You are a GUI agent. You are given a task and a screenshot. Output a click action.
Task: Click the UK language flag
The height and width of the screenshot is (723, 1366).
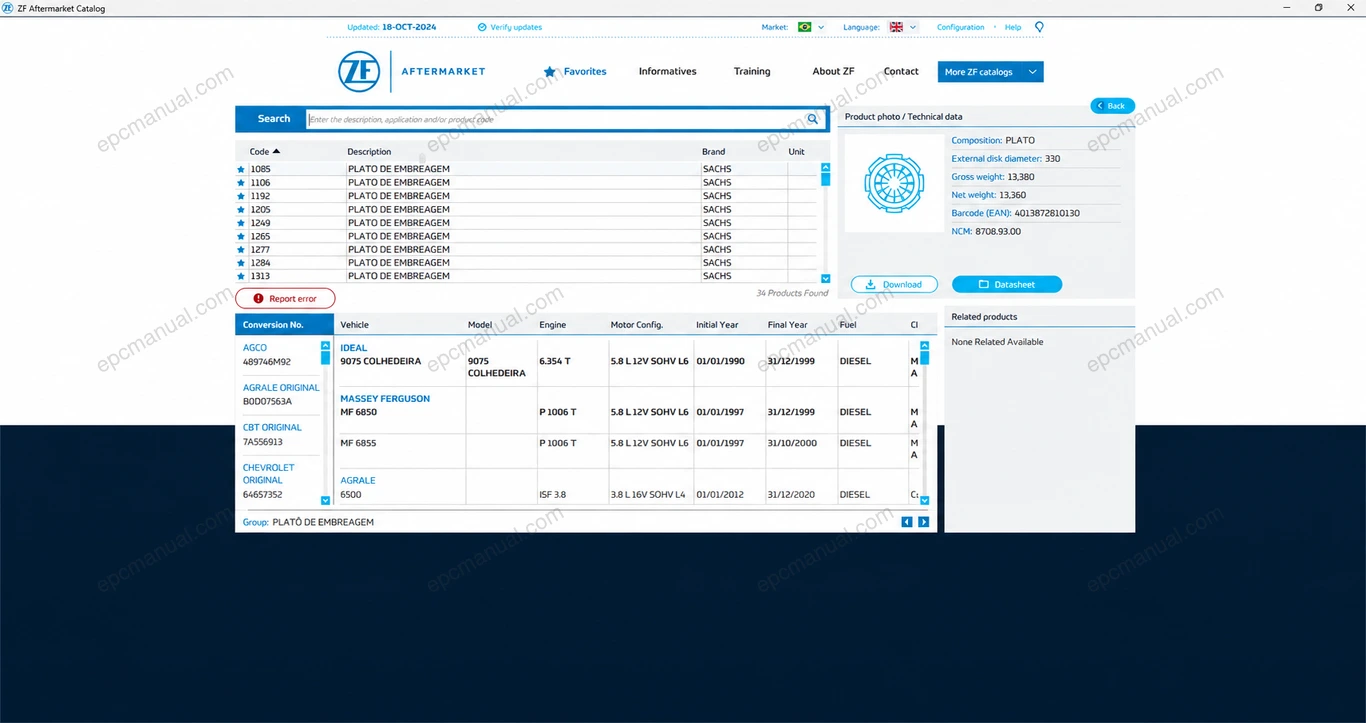coord(897,27)
